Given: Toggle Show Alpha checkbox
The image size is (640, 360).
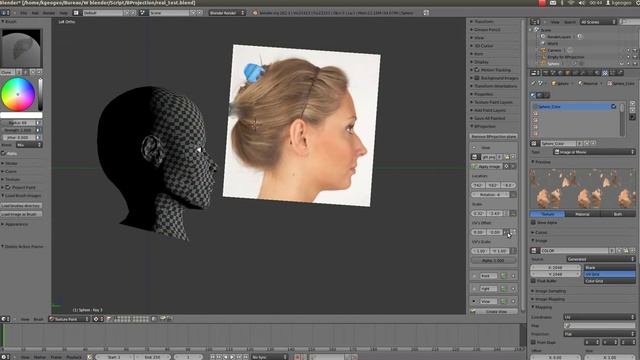Looking at the screenshot, I should pos(533,222).
